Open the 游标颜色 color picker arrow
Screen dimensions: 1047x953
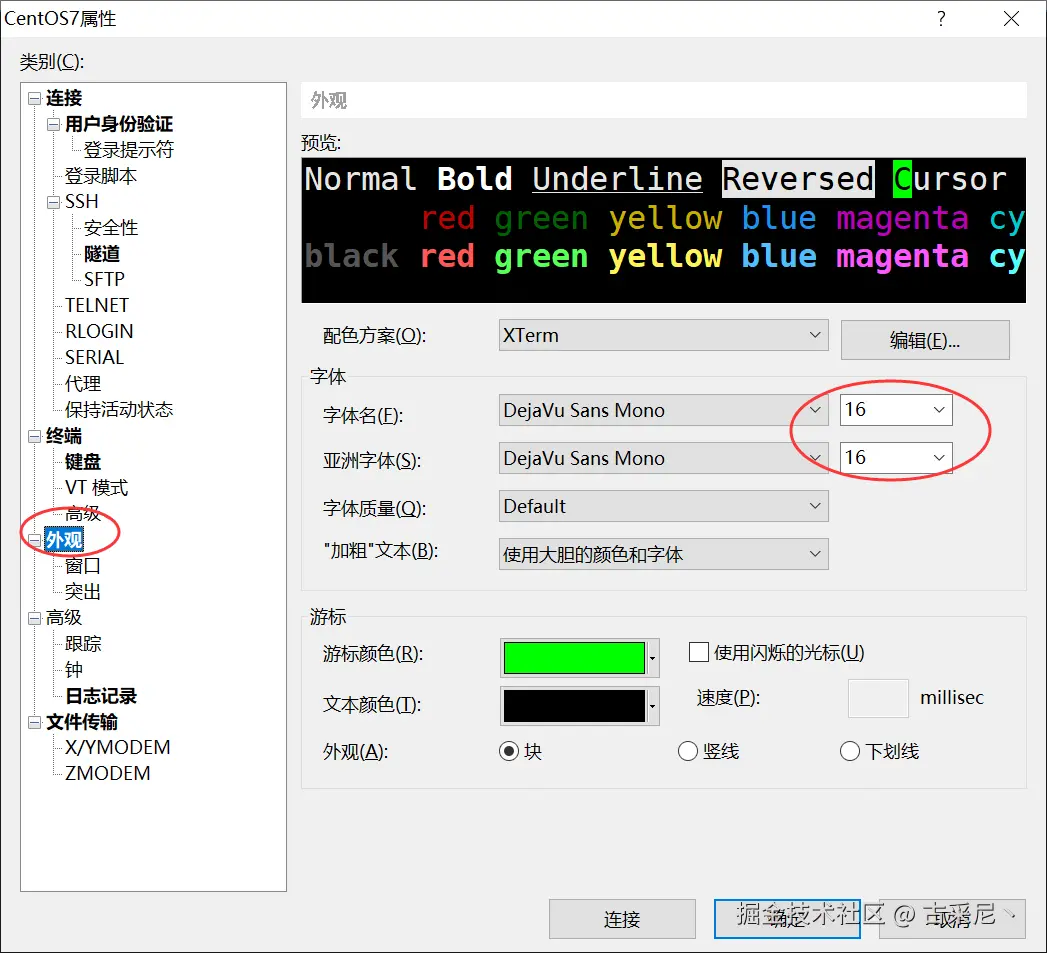[x=653, y=658]
